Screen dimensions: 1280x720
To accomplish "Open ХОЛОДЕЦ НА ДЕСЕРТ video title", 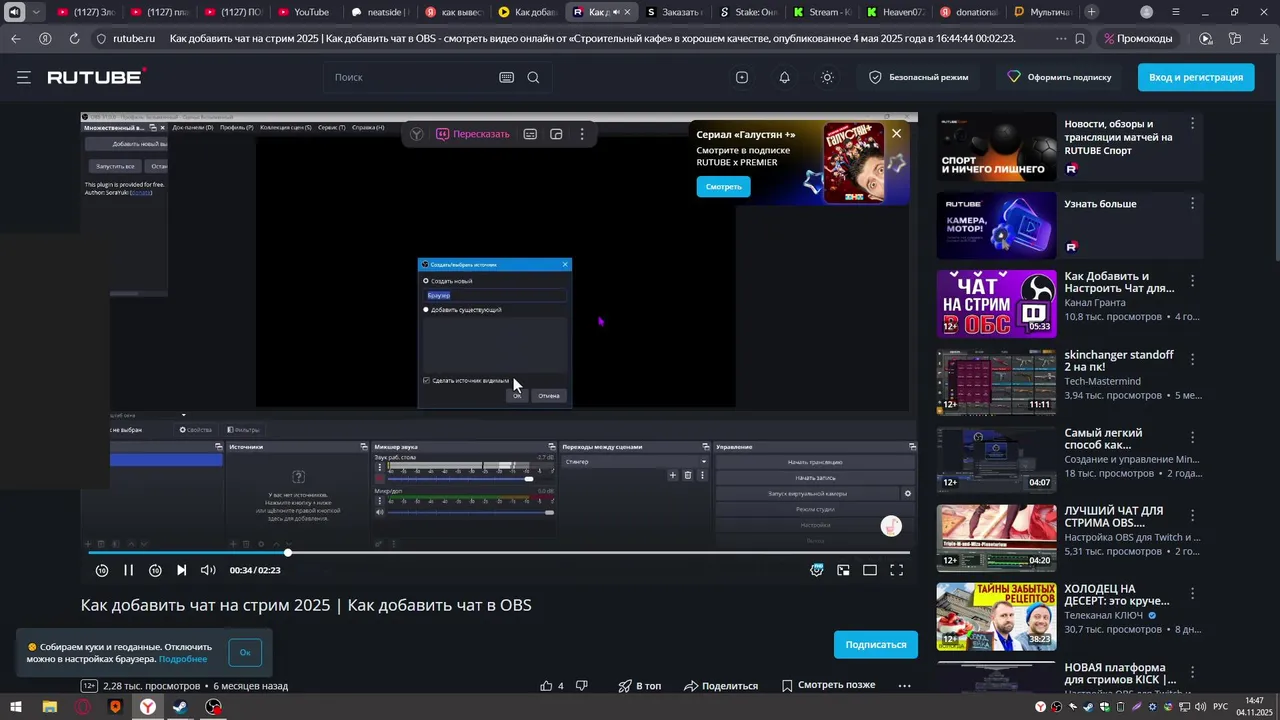I will click(1116, 595).
